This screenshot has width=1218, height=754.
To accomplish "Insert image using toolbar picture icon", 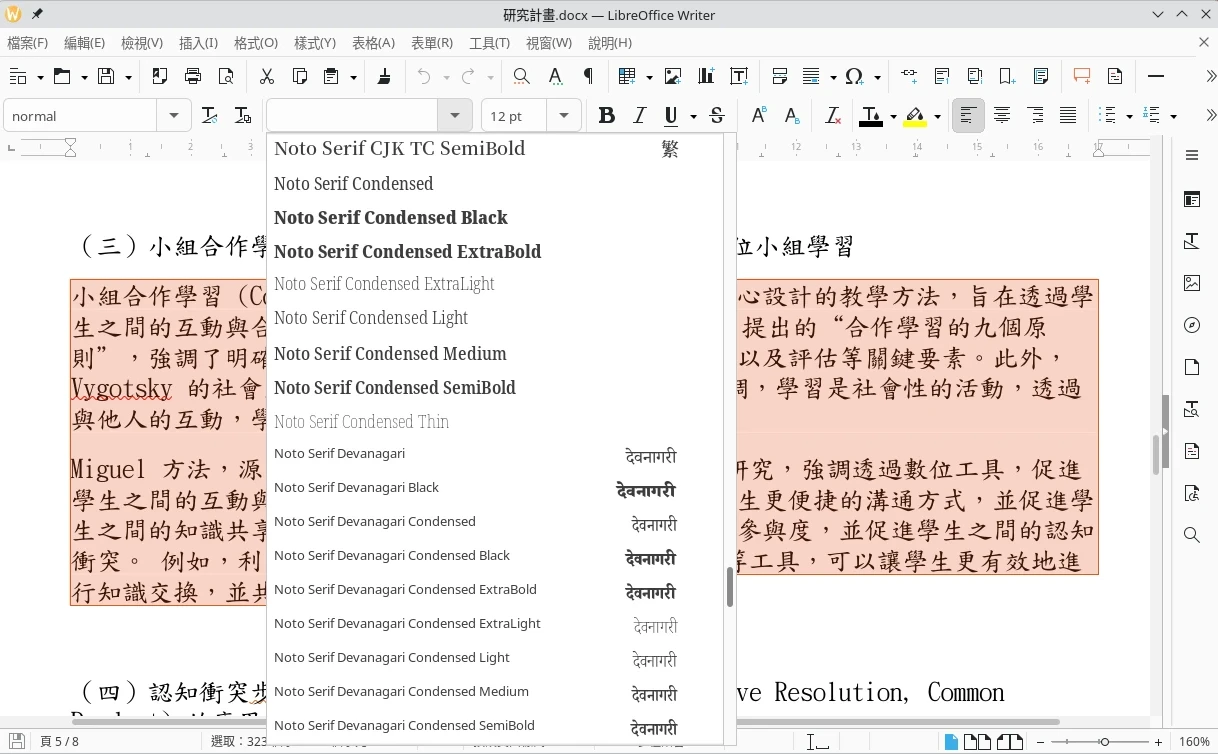I will click(673, 76).
